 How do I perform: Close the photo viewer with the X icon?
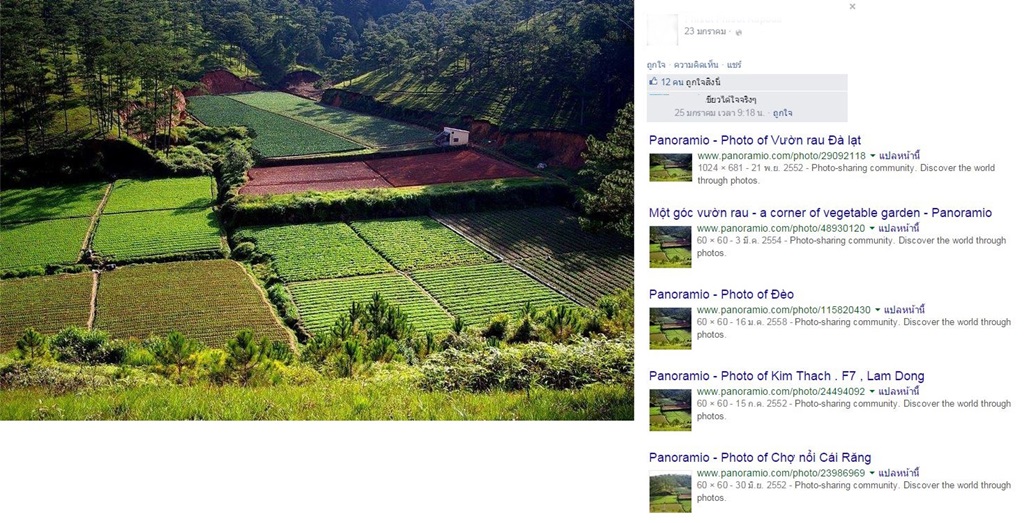pyautogui.click(x=852, y=7)
